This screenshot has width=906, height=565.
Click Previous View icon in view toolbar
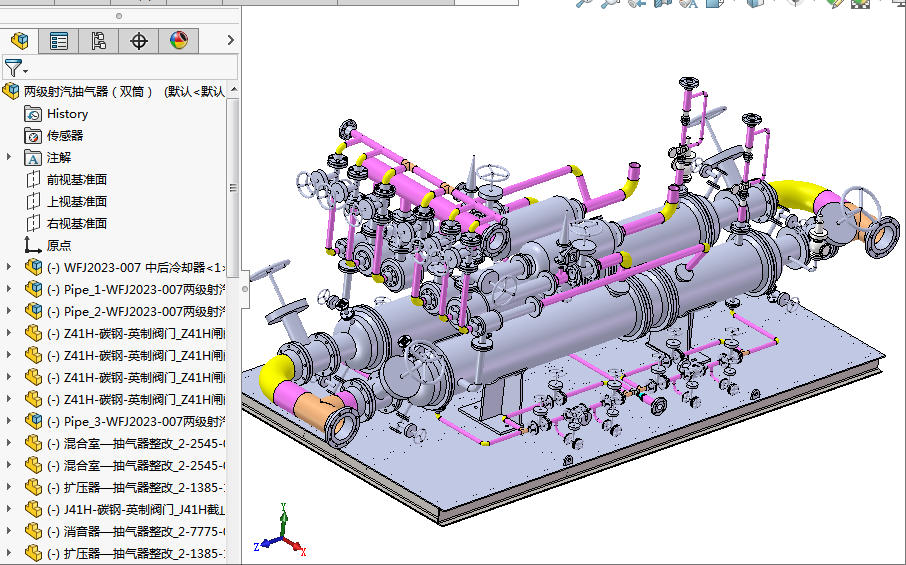pos(637,3)
